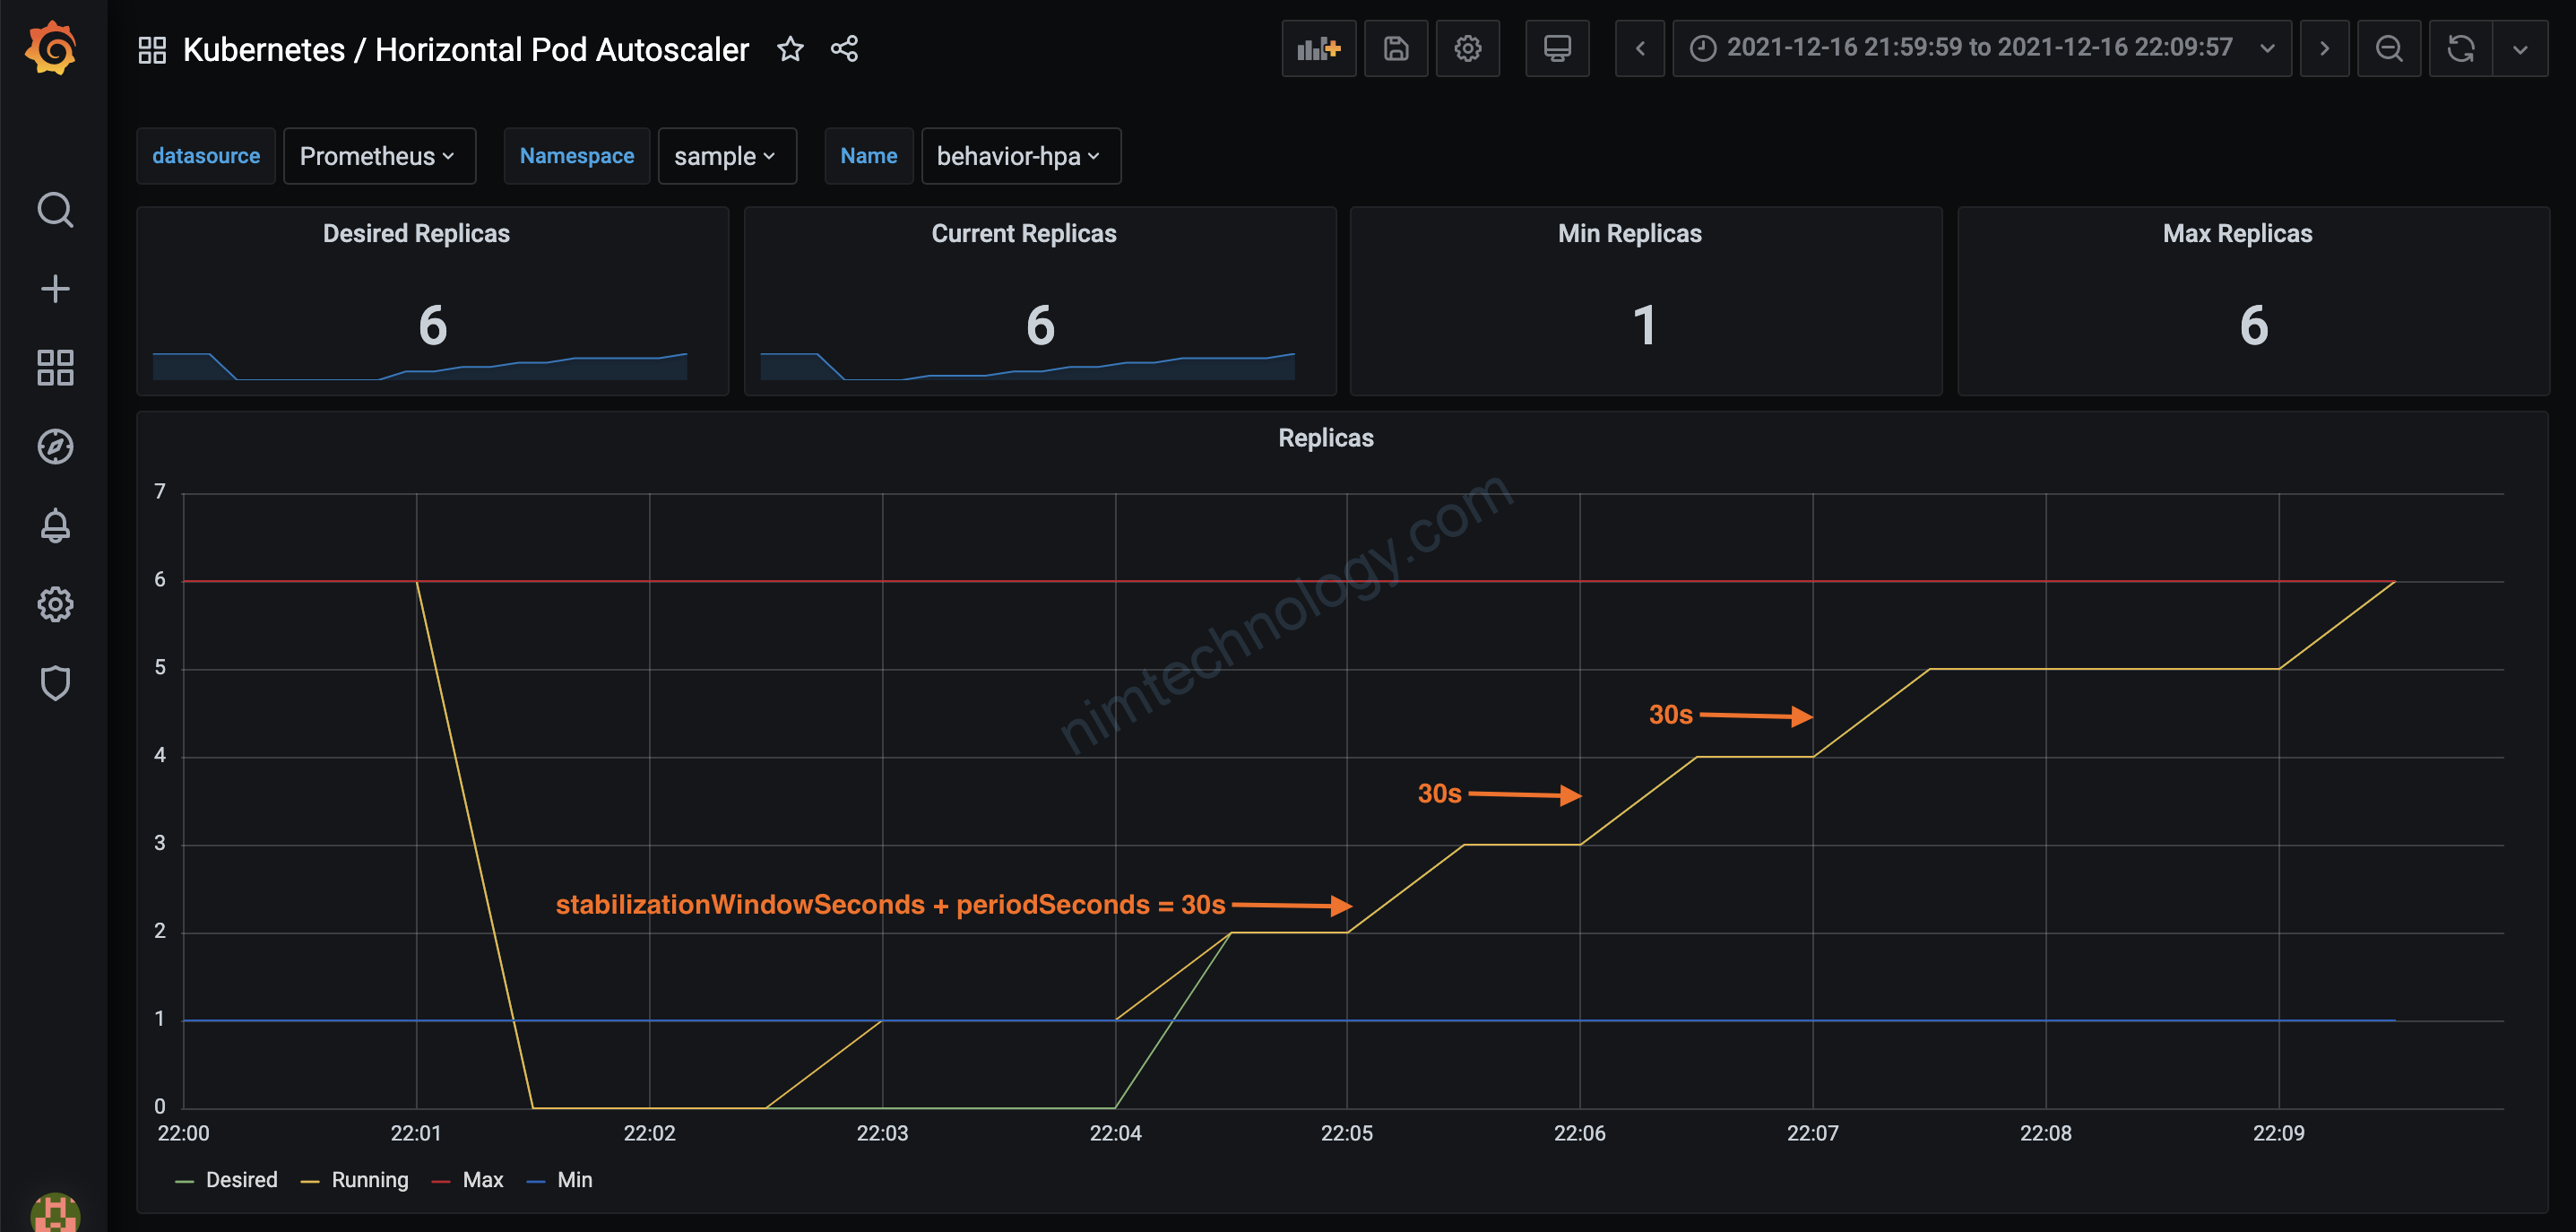Toggle Desired series in legend
The height and width of the screenshot is (1232, 2576).
(x=241, y=1180)
